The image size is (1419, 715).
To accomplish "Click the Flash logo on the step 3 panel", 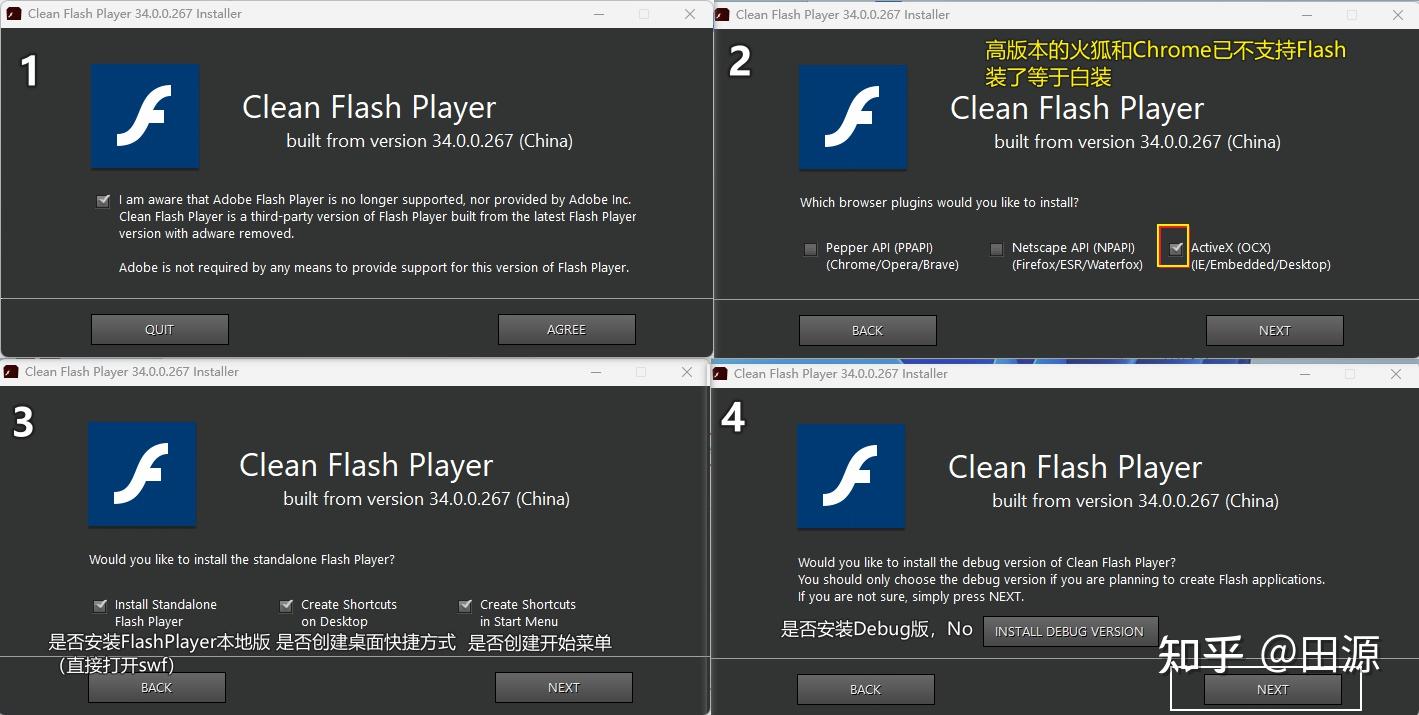I will coord(142,474).
